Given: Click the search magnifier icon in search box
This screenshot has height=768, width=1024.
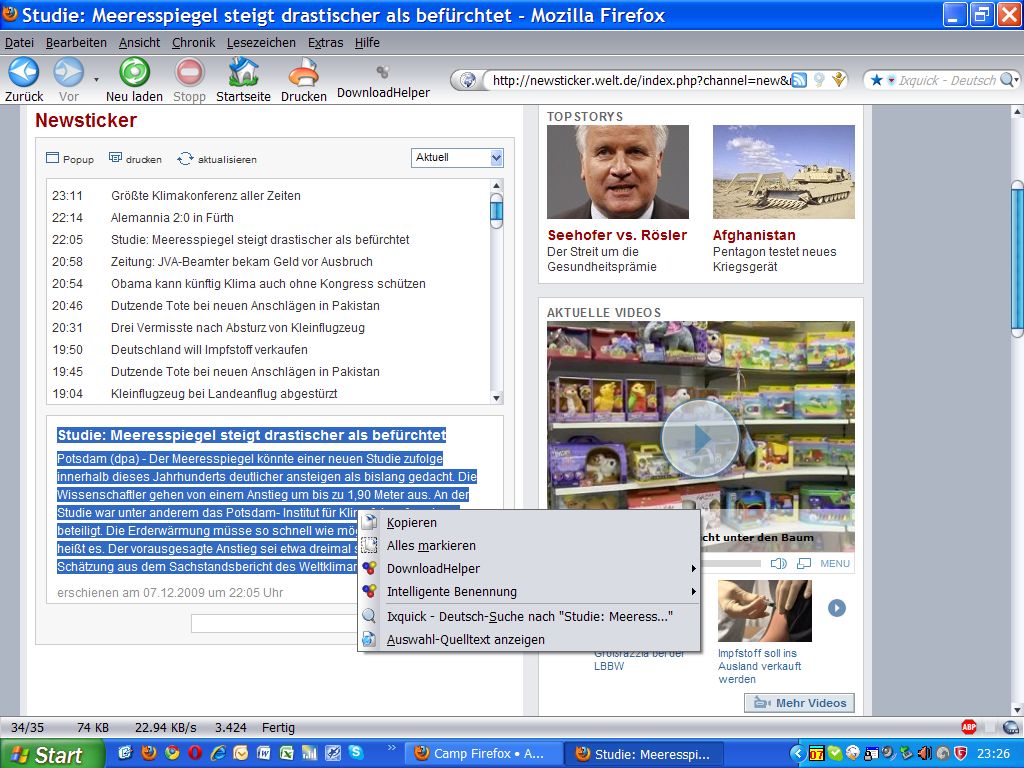Looking at the screenshot, I should 1008,80.
